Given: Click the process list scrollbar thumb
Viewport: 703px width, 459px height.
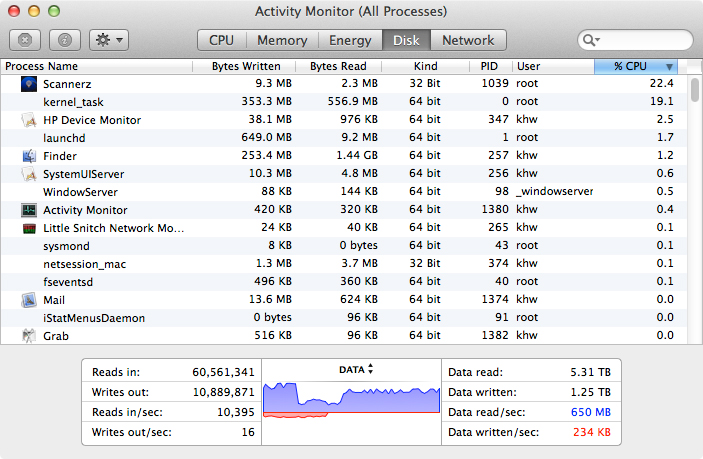Looking at the screenshot, I should tap(694, 90).
